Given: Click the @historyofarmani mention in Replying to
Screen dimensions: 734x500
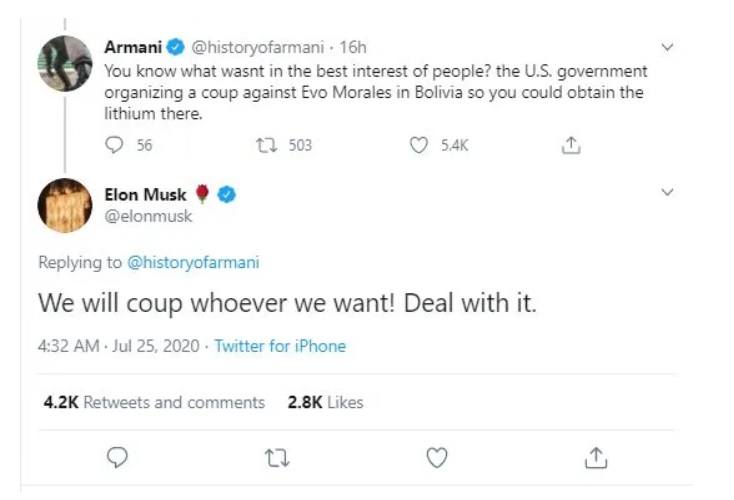Looking at the screenshot, I should click(x=193, y=262).
